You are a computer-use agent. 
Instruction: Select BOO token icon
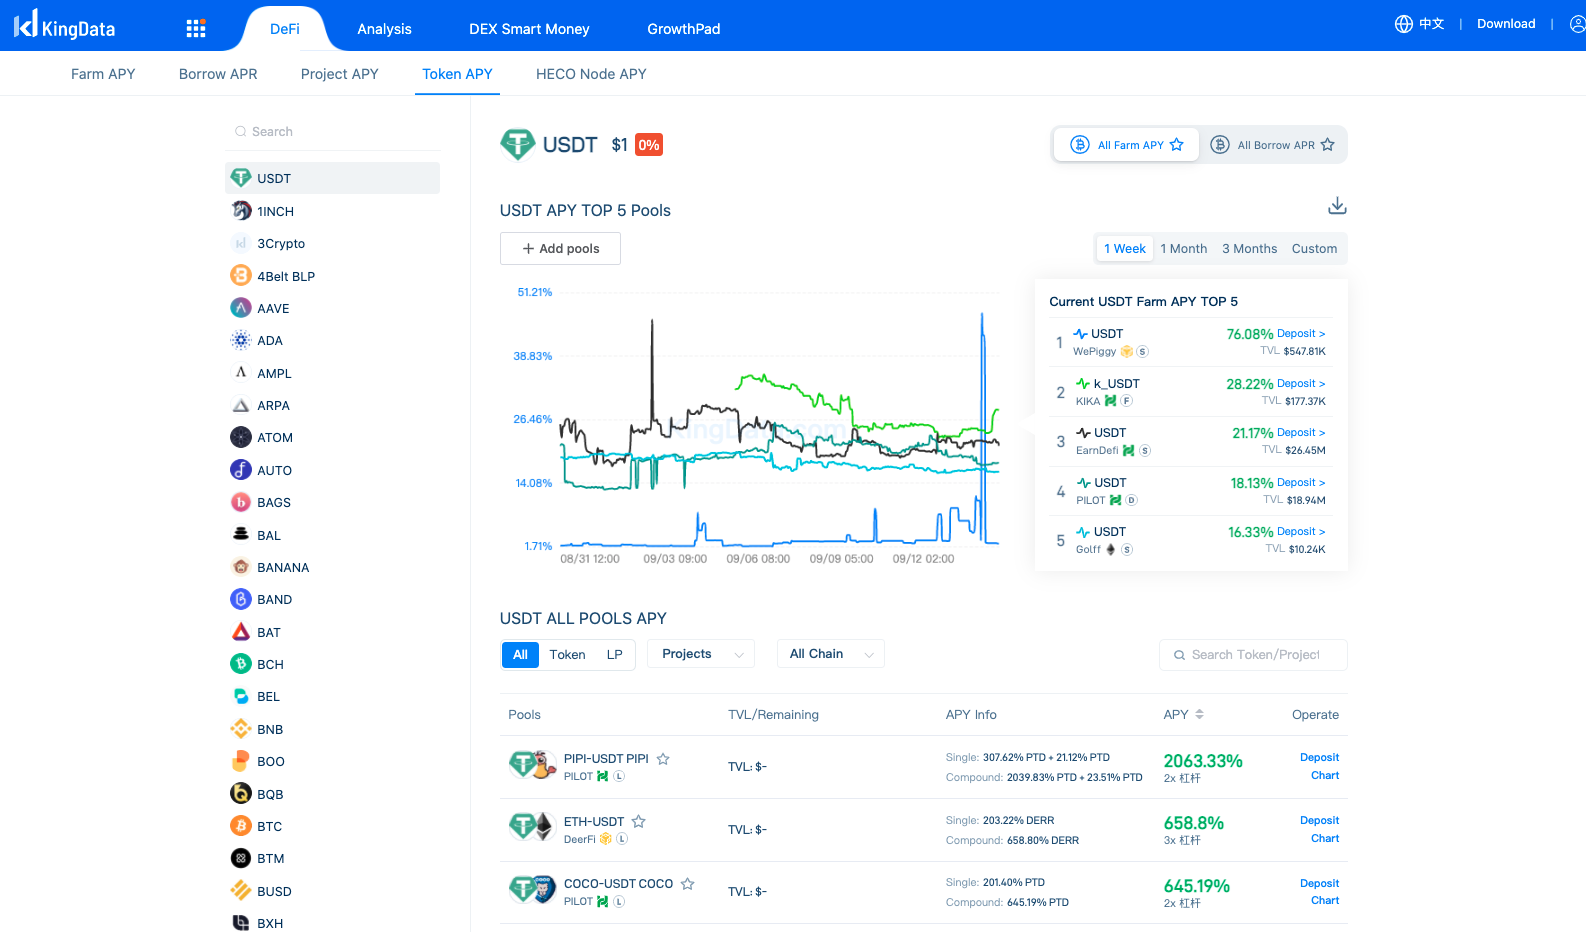click(x=241, y=761)
